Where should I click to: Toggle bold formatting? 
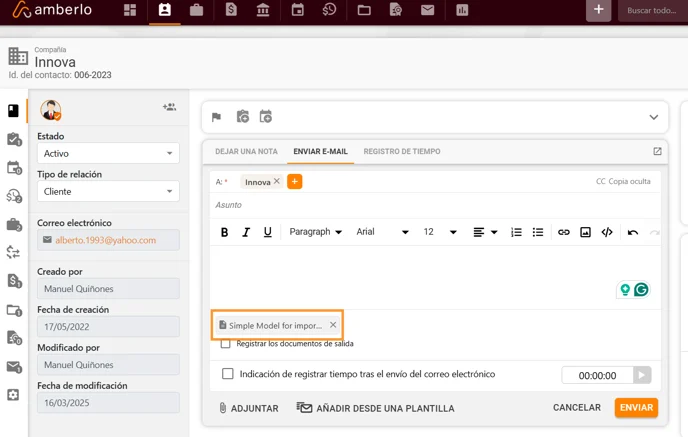(x=224, y=232)
